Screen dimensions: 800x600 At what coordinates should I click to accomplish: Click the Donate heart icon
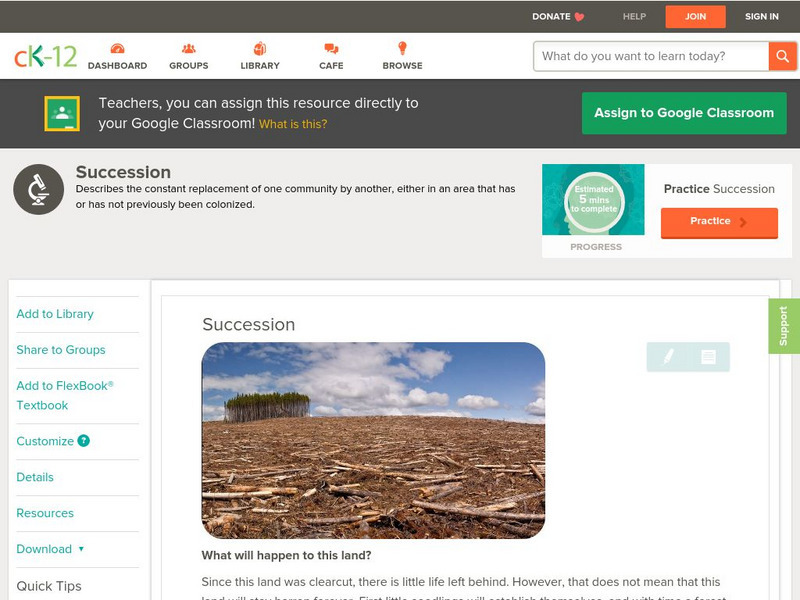pyautogui.click(x=579, y=17)
